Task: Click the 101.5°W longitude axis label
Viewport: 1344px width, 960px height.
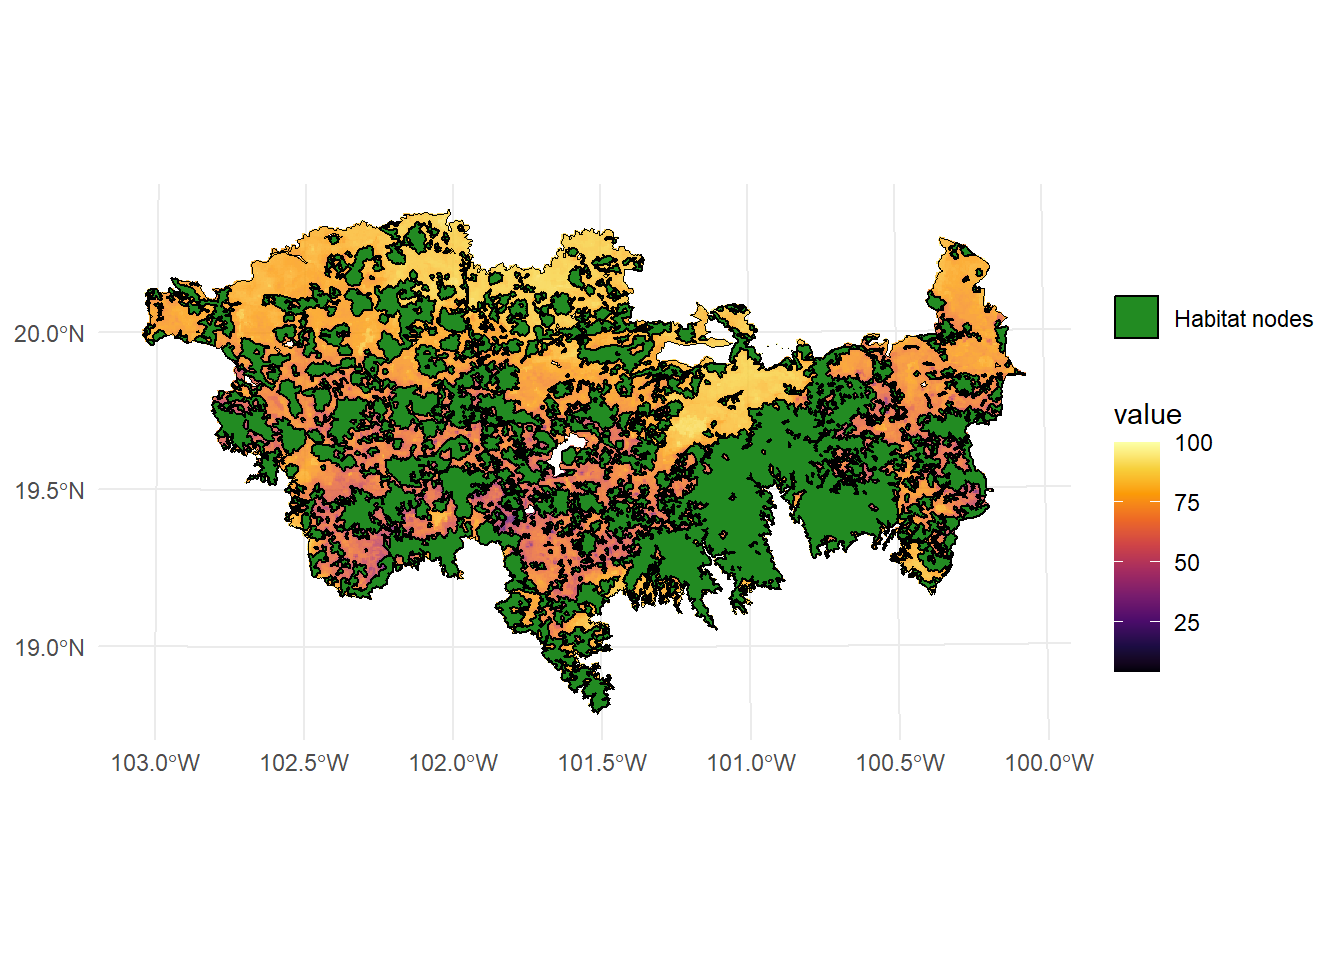Action: (602, 764)
